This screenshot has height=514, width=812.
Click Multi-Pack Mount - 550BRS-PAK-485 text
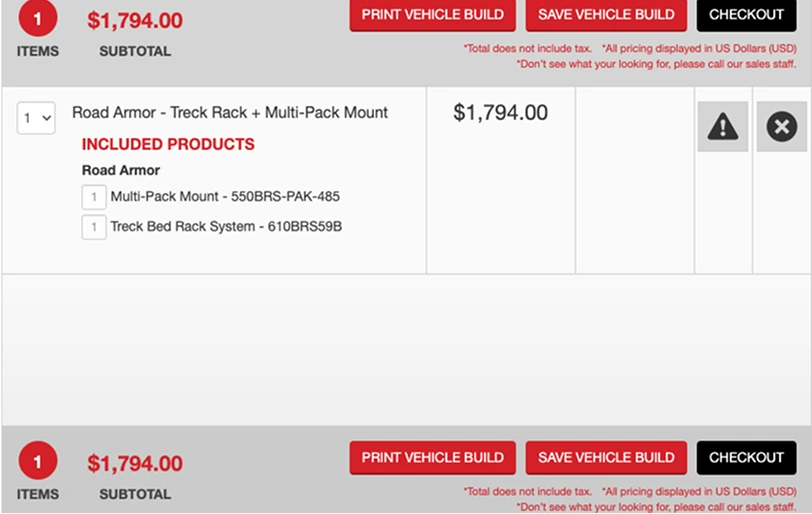(x=225, y=197)
